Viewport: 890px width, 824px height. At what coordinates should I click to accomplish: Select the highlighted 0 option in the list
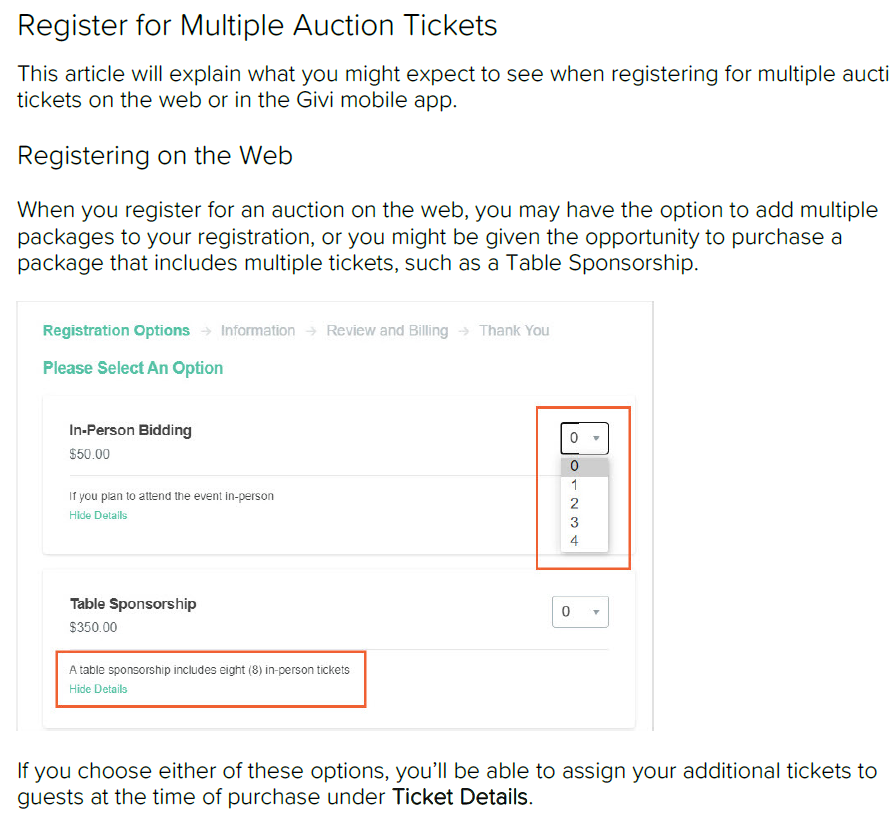coord(584,466)
